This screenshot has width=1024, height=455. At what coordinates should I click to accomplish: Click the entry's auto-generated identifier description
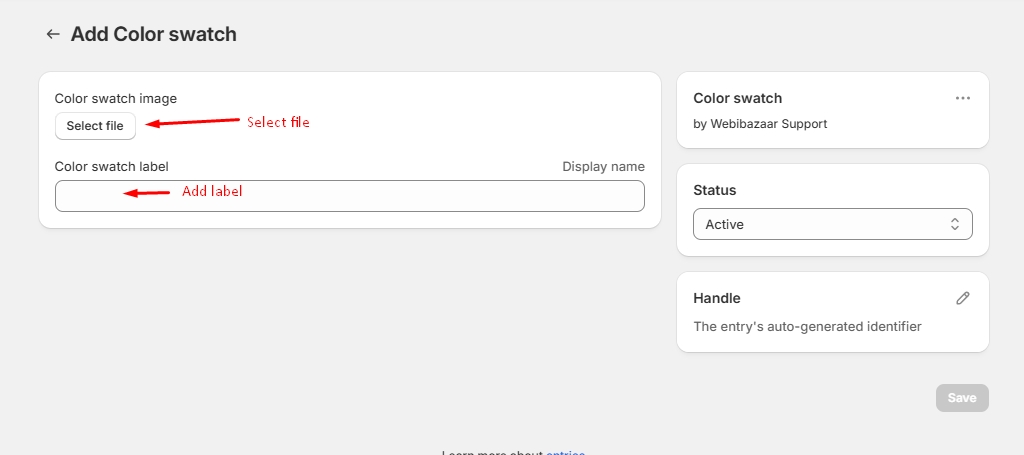coord(806,326)
